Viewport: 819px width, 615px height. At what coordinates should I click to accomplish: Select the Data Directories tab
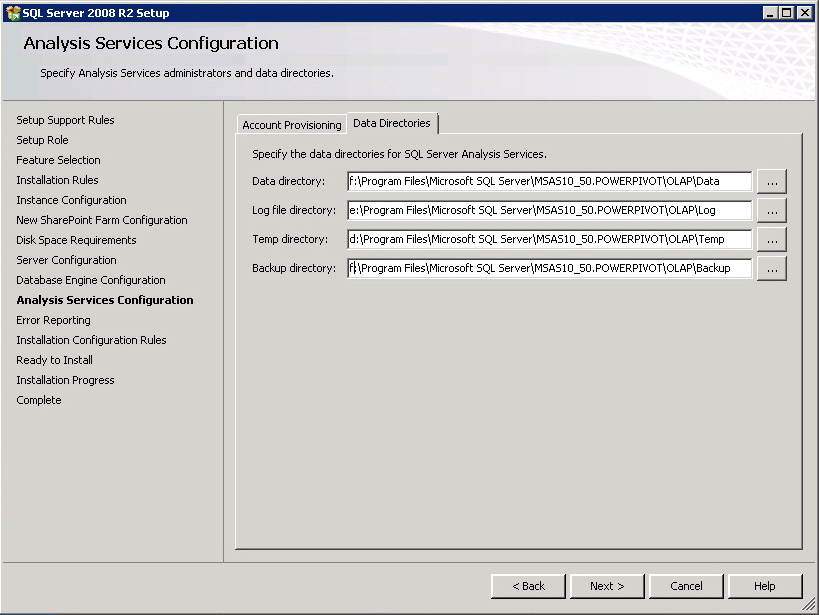tap(392, 123)
